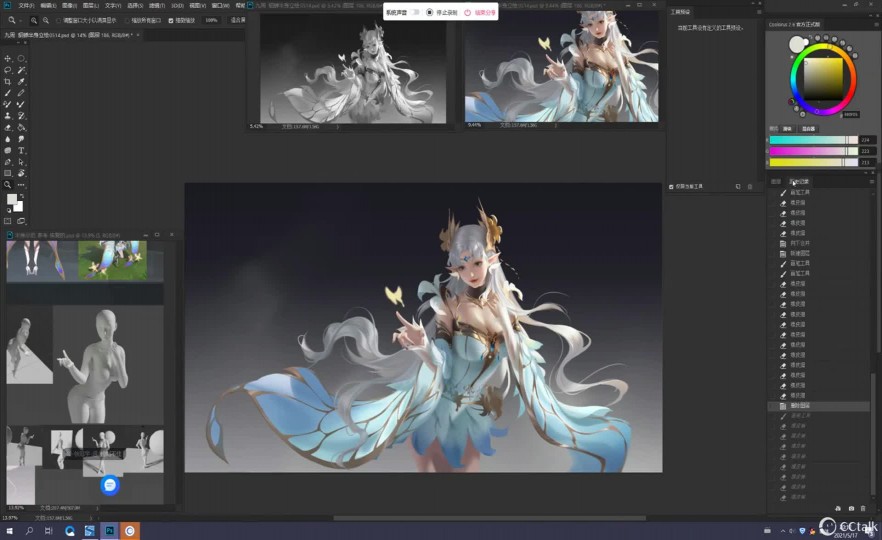Select the Eyedropper tool
The height and width of the screenshot is (540, 882).
(21, 82)
